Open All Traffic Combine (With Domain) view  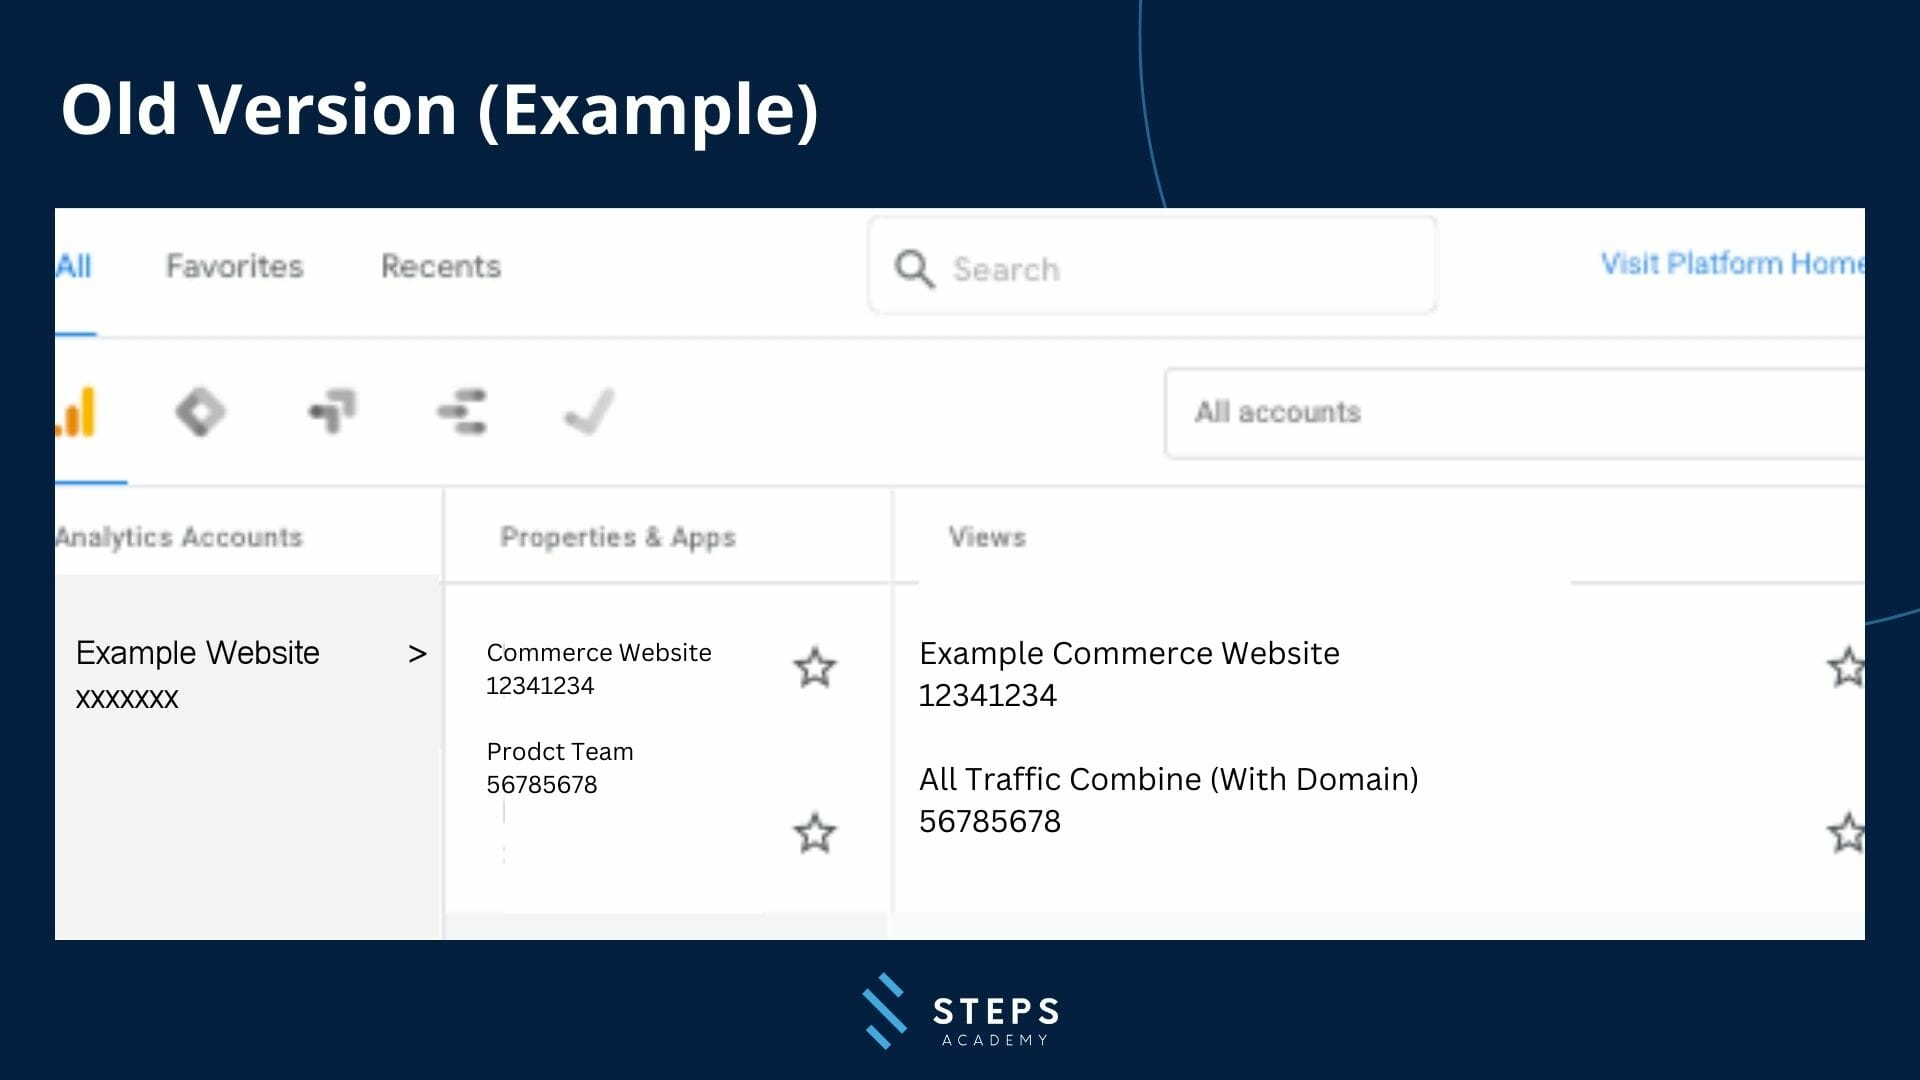tap(1168, 799)
